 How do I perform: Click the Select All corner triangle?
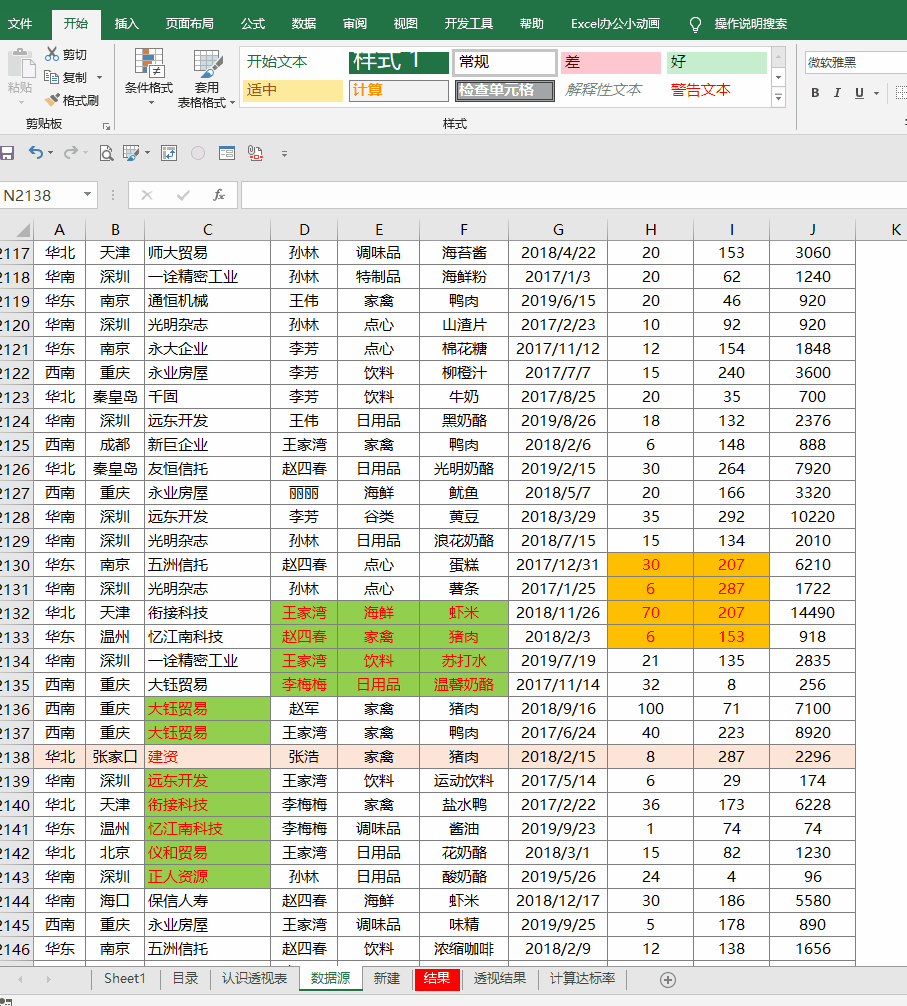tap(22, 230)
